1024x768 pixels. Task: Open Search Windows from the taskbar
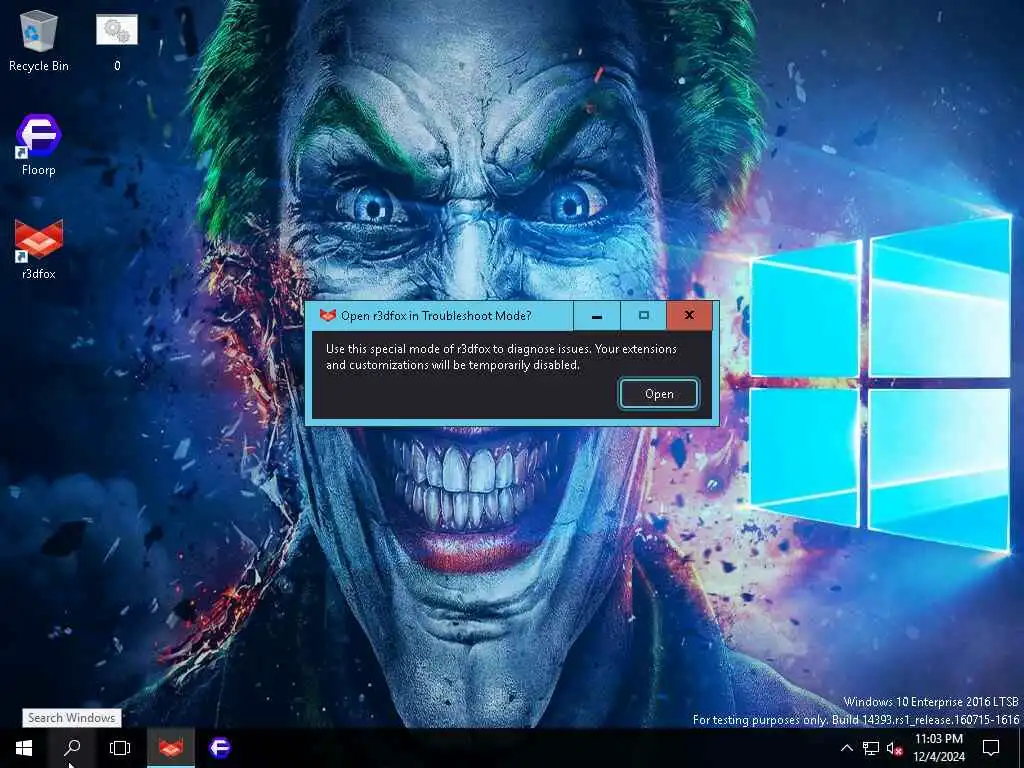coord(72,748)
